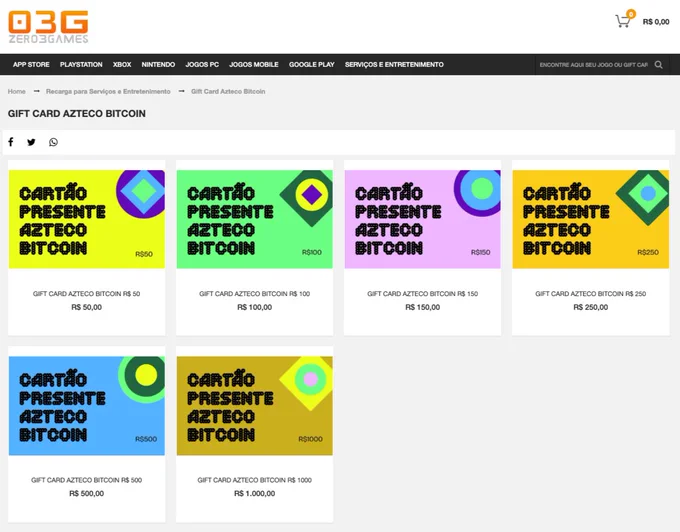Click Gift Card Azteco Bitcoin breadcrumb
The height and width of the screenshot is (532, 680).
coord(228,91)
